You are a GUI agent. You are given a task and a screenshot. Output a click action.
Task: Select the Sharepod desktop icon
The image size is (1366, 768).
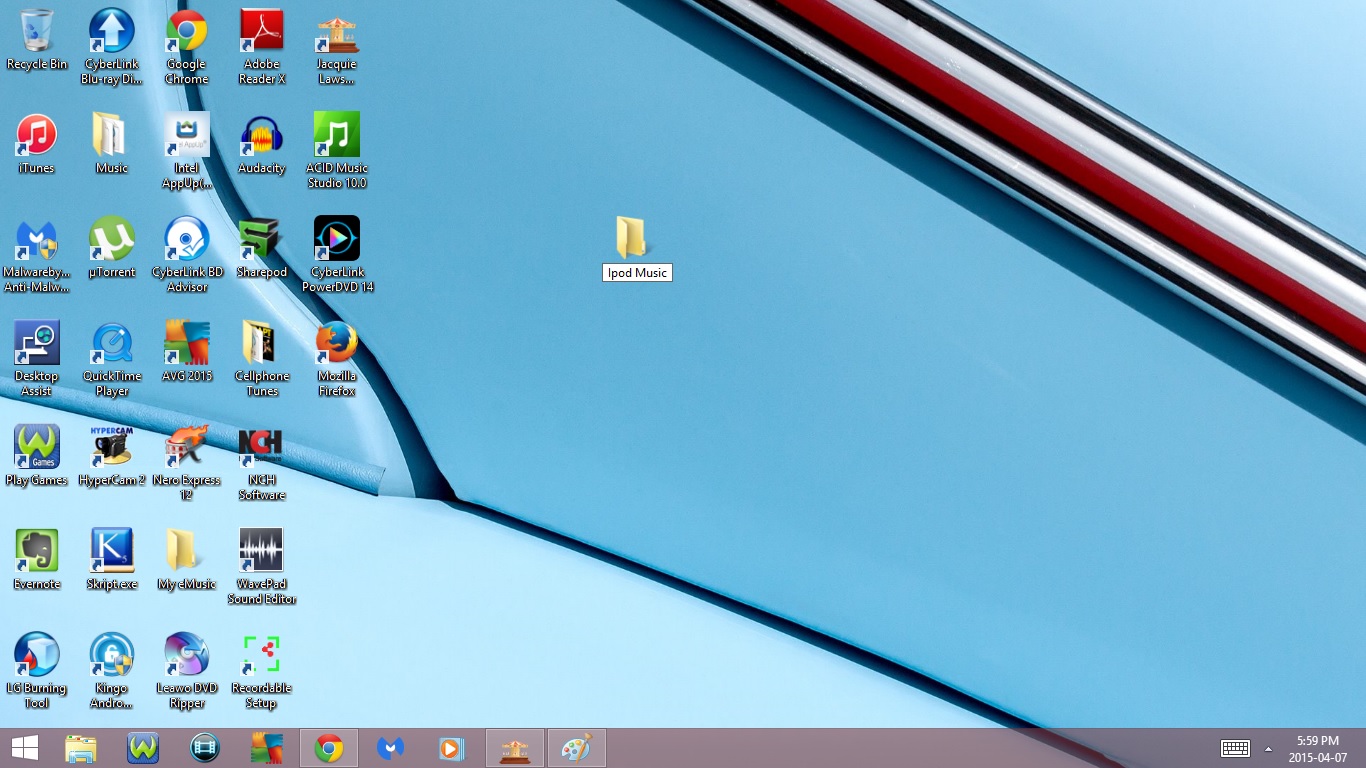(x=262, y=248)
